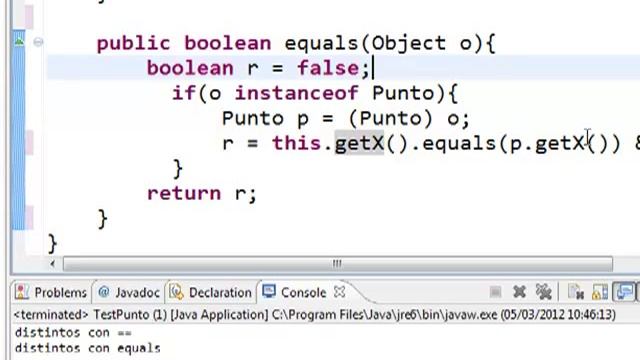640x360 pixels.
Task: Select the Console tab
Action: [304, 293]
